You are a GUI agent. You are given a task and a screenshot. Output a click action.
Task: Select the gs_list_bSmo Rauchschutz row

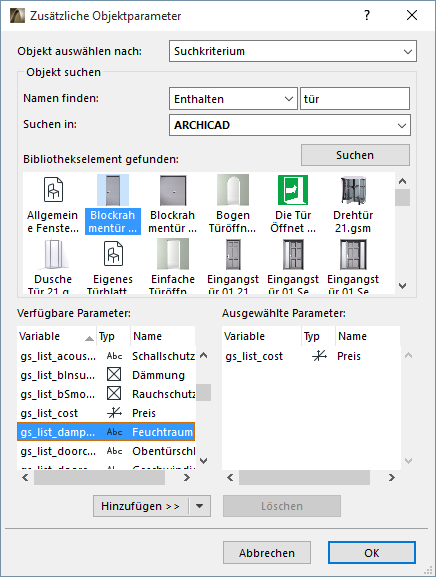tap(106, 394)
